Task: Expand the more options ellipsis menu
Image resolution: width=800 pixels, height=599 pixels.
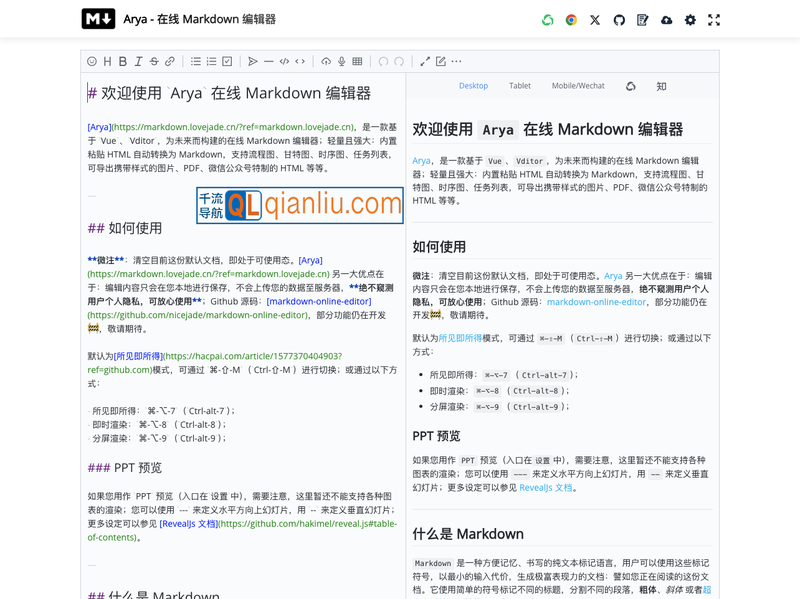Action: pos(456,62)
